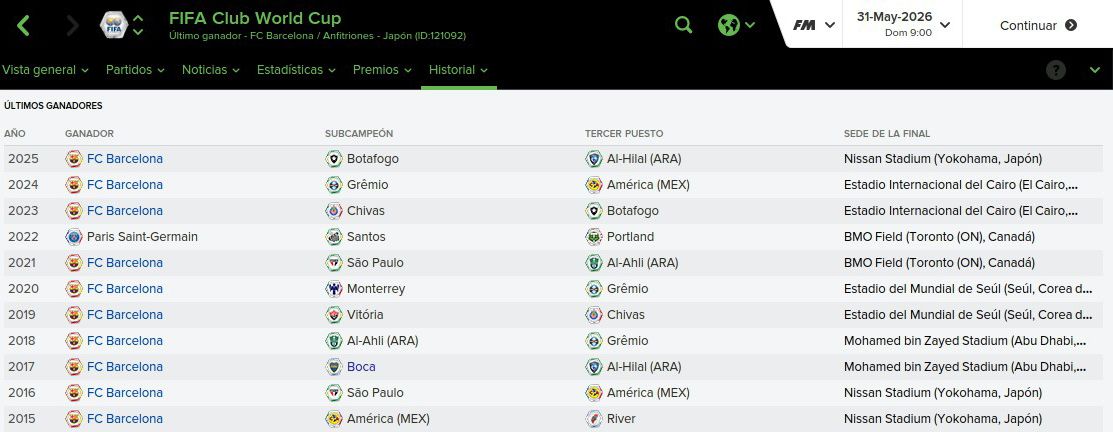Click the Paris Saint-Germain club crest
The width and height of the screenshot is (1113, 432).
74,237
